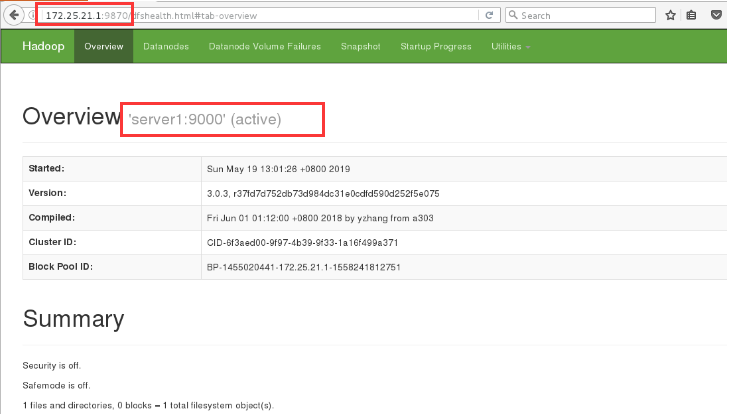This screenshot has height=414, width=729.
Task: Select the Overview tab
Action: (x=104, y=47)
